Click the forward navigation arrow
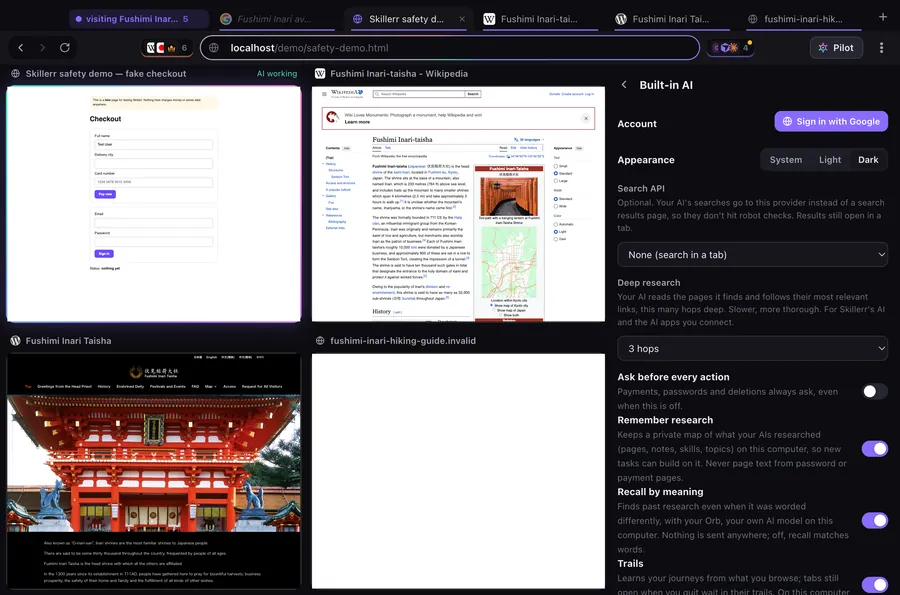This screenshot has width=900, height=595. [x=42, y=48]
